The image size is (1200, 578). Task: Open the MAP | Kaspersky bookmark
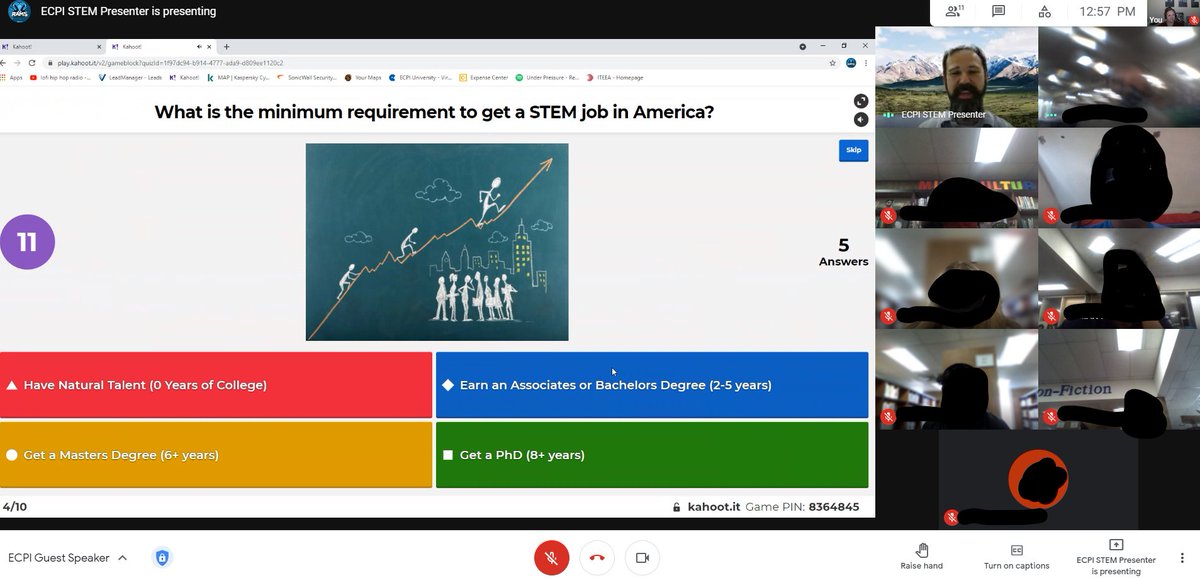tap(238, 77)
